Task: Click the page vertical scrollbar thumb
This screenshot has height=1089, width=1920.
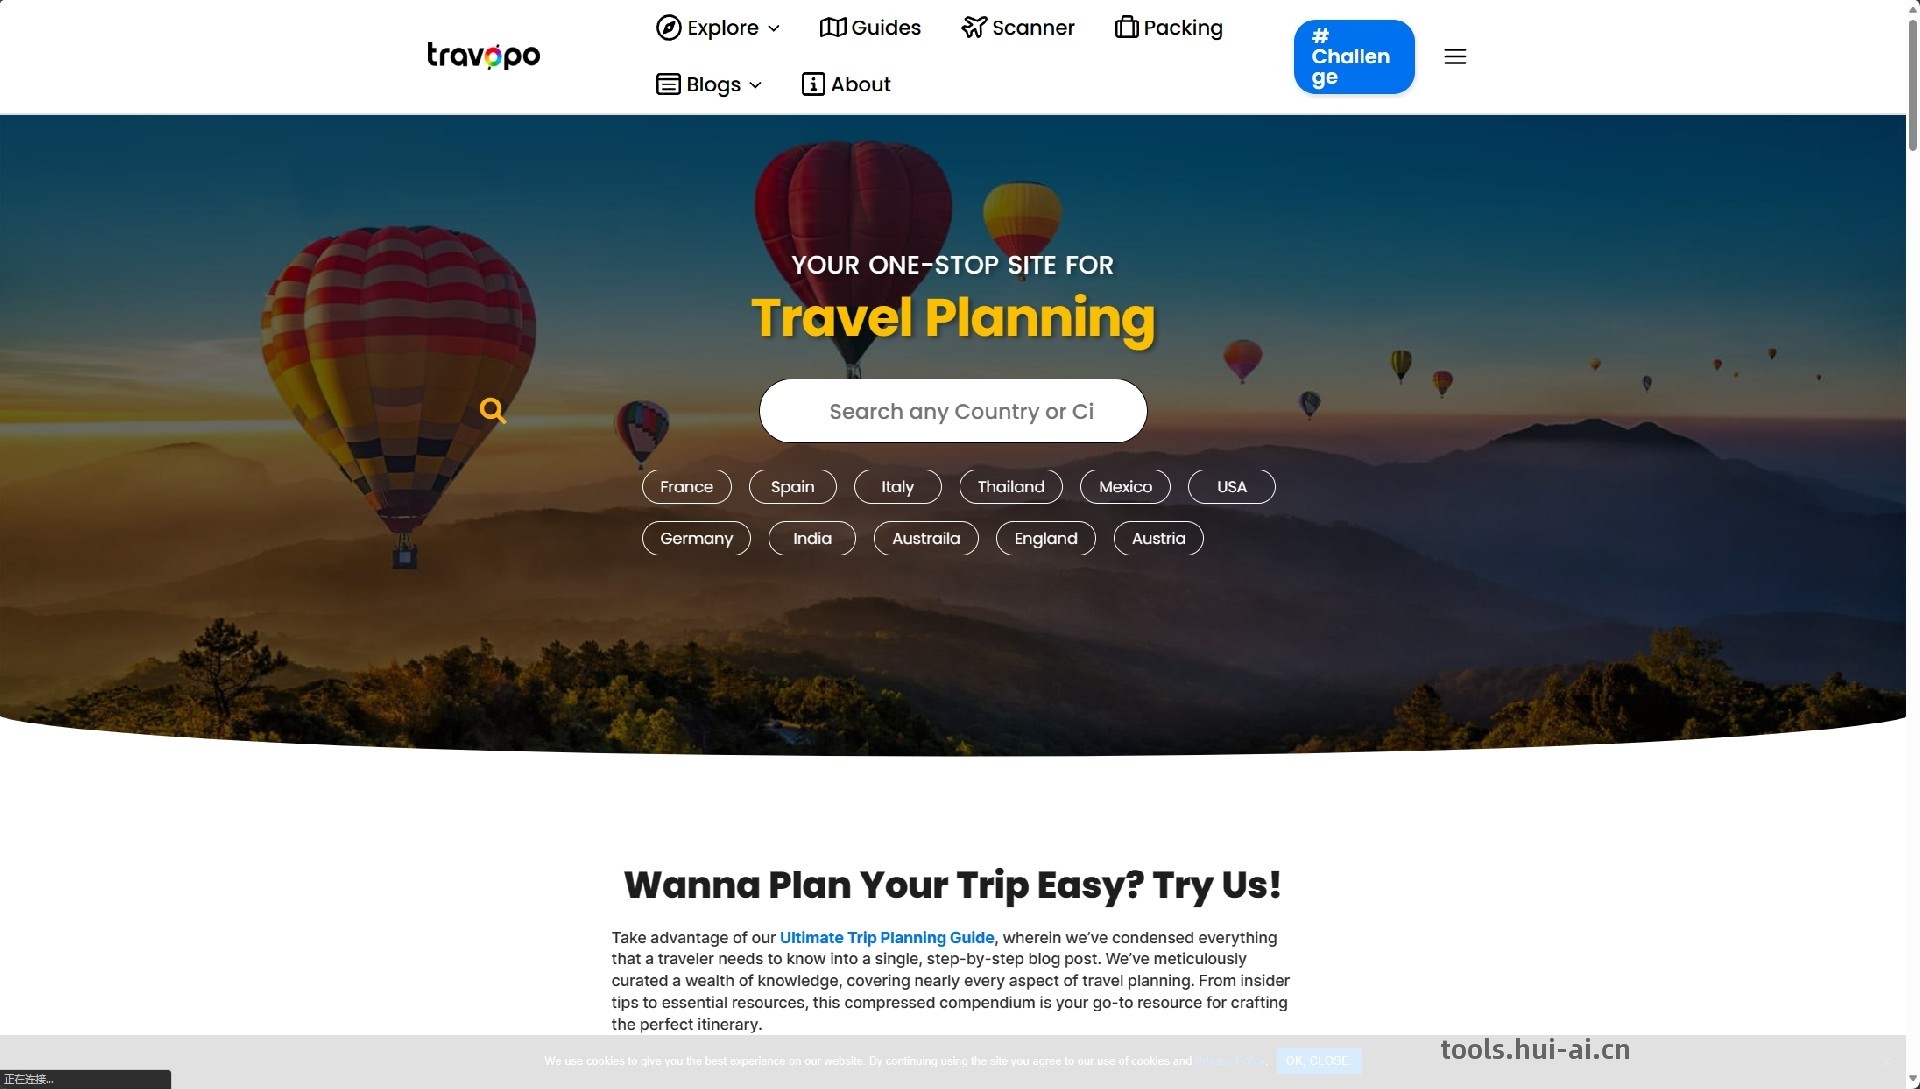Action: (1913, 85)
